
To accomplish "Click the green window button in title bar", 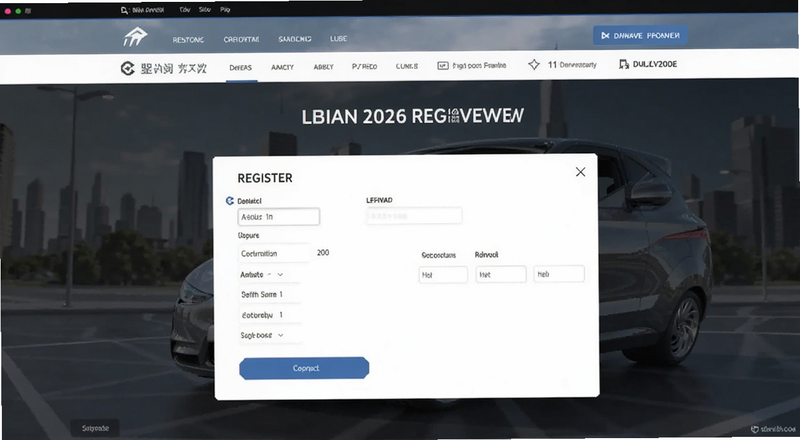I will coord(18,11).
